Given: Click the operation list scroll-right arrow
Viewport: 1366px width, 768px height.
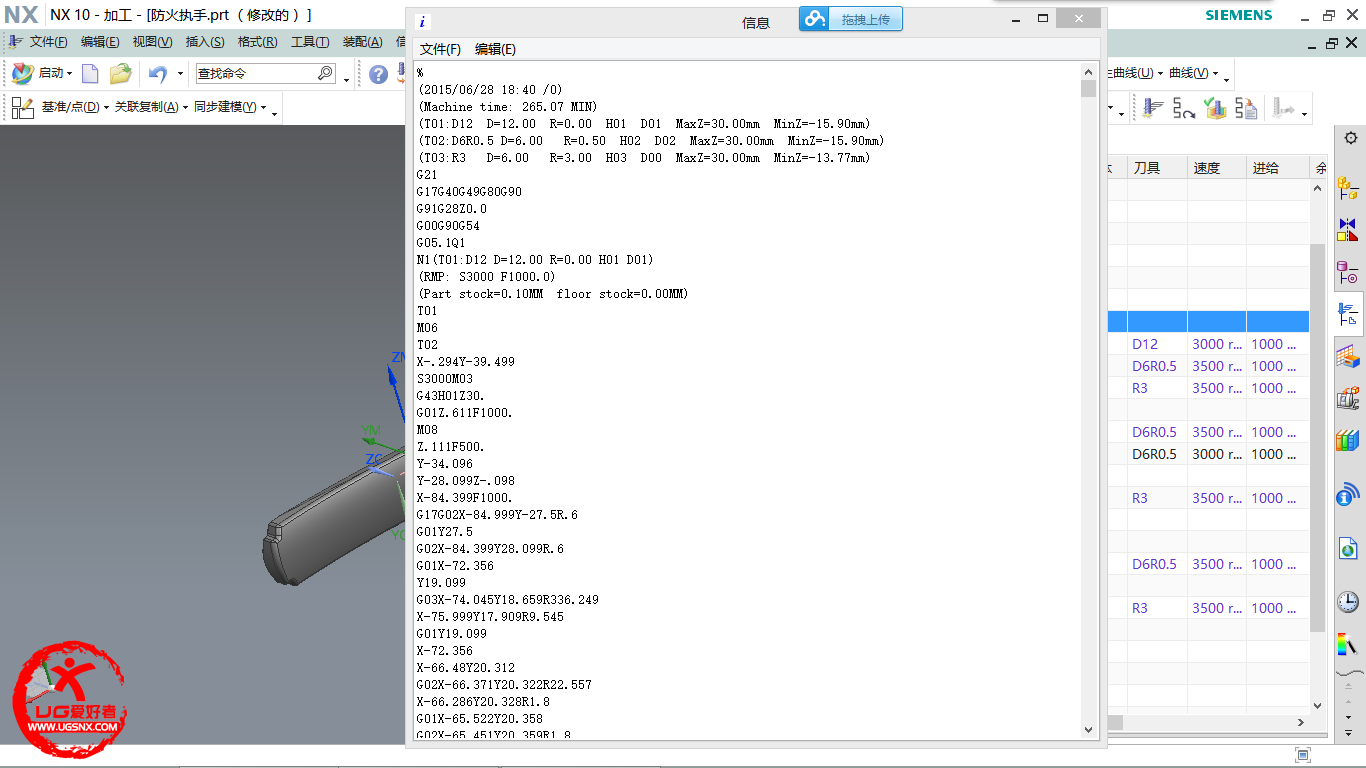Looking at the screenshot, I should point(1301,722).
